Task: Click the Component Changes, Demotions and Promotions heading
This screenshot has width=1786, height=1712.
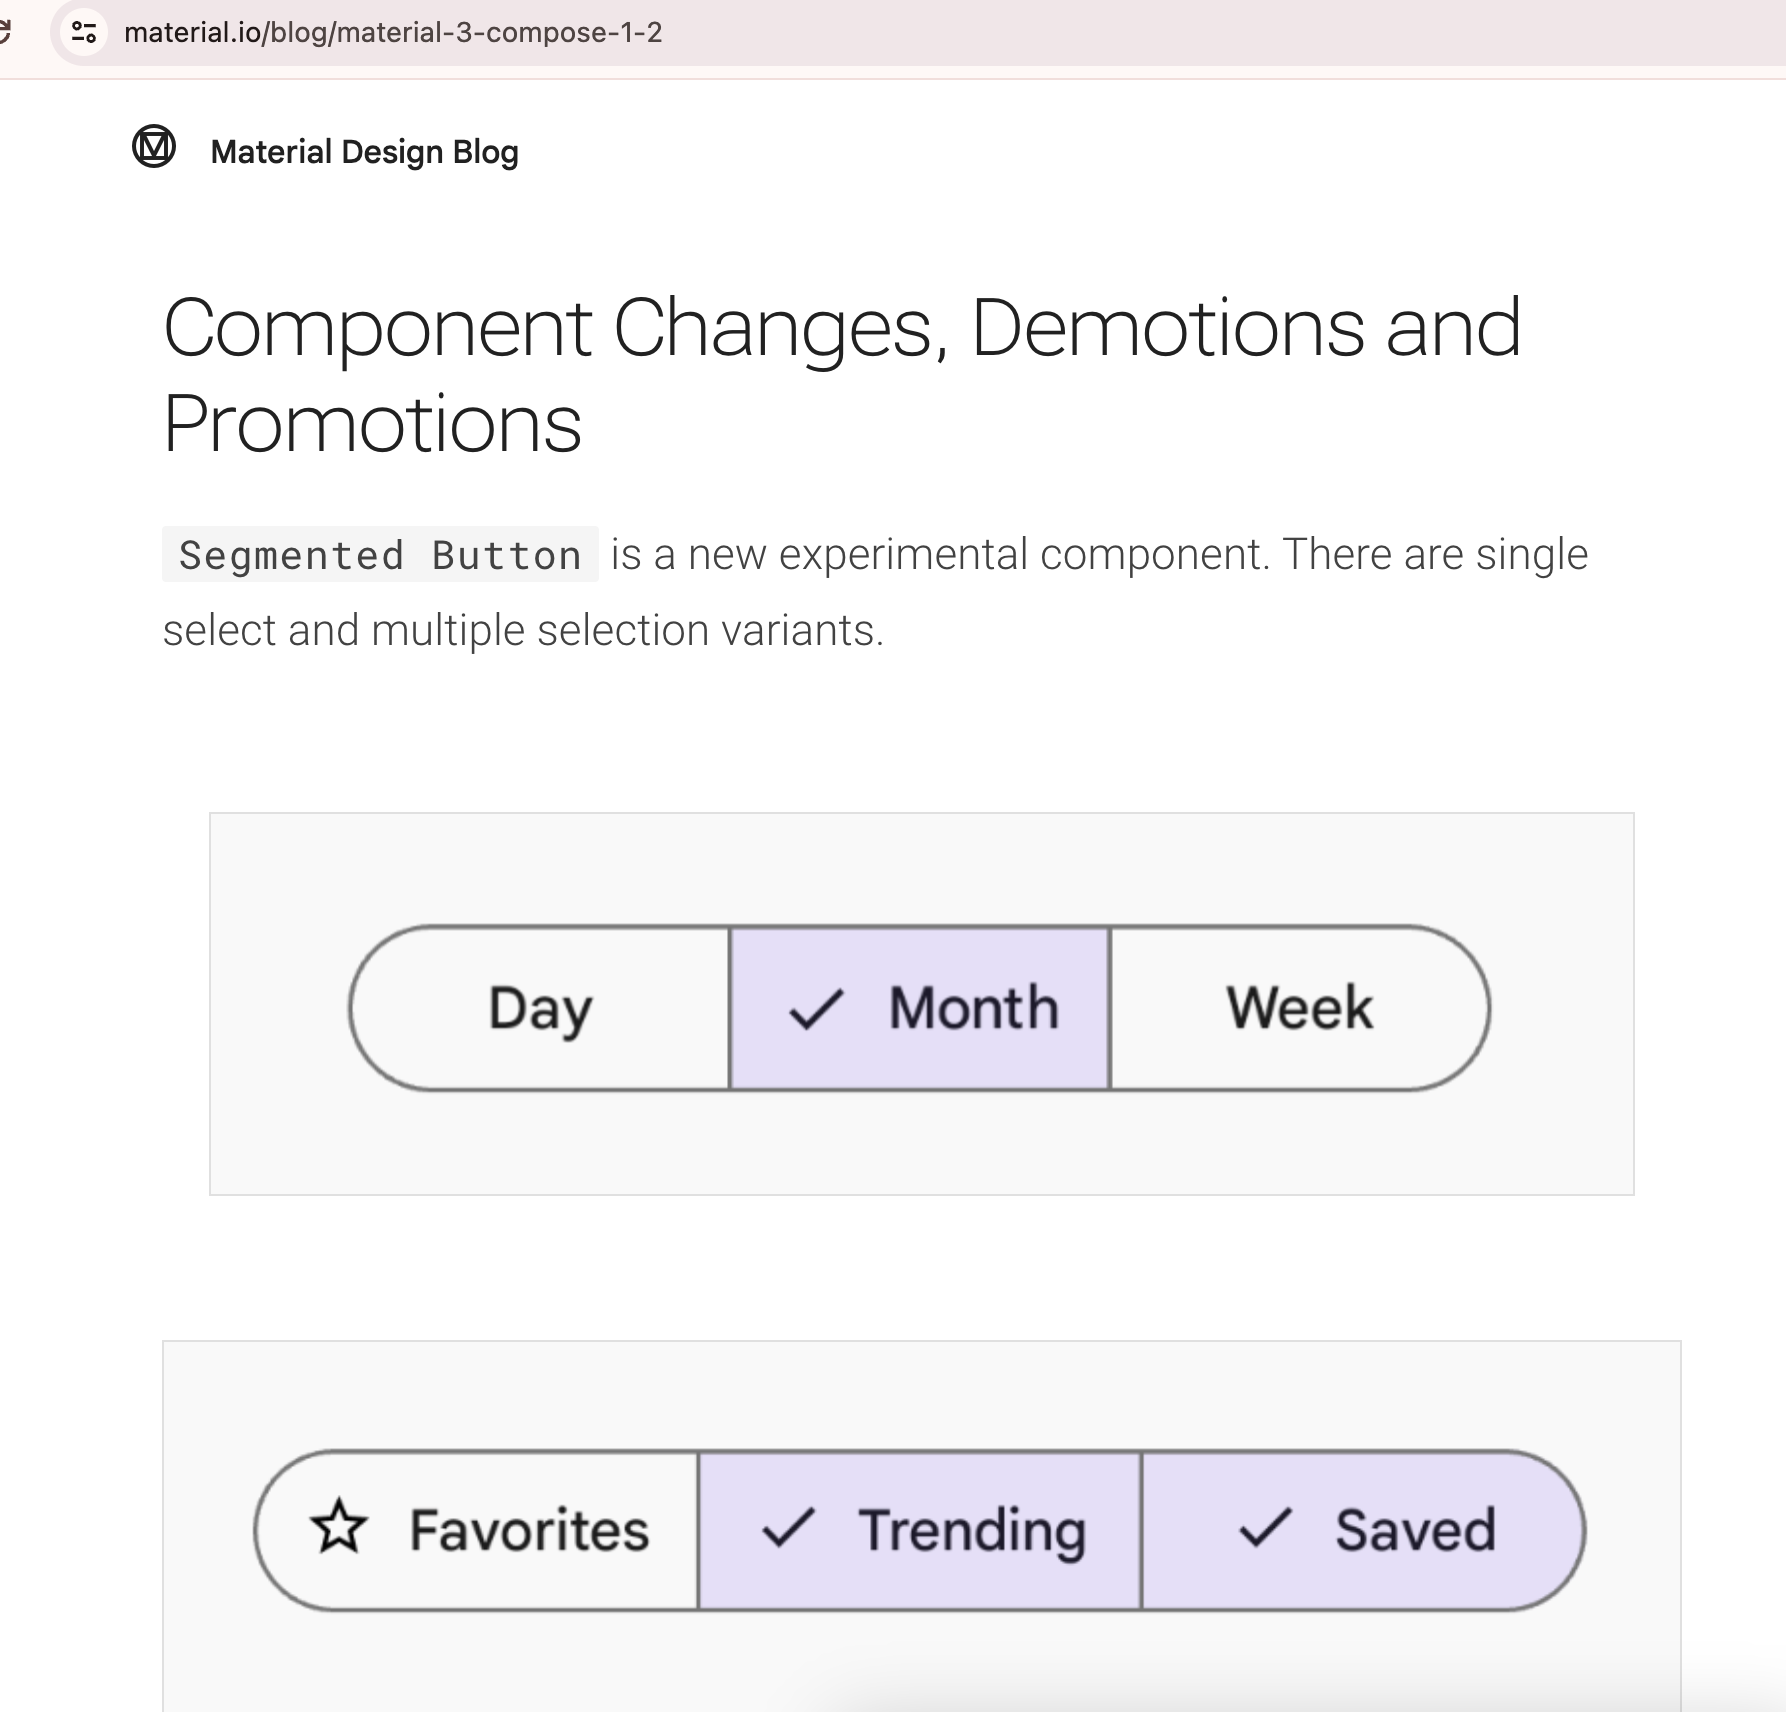Action: pyautogui.click(x=843, y=375)
